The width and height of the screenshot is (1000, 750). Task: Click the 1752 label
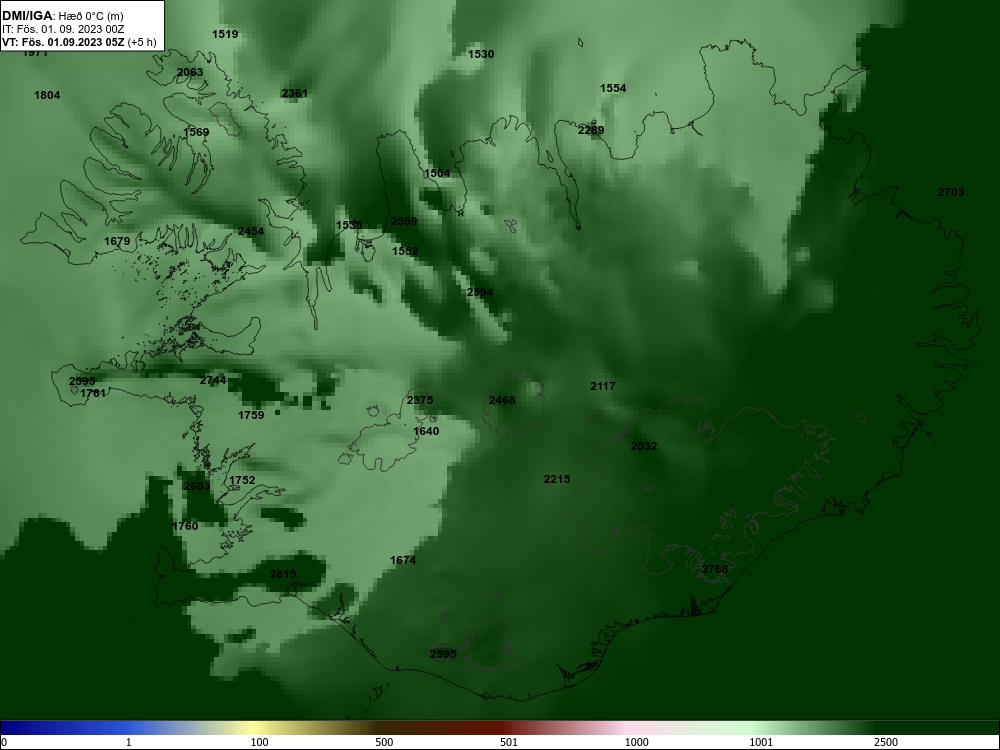(242, 480)
